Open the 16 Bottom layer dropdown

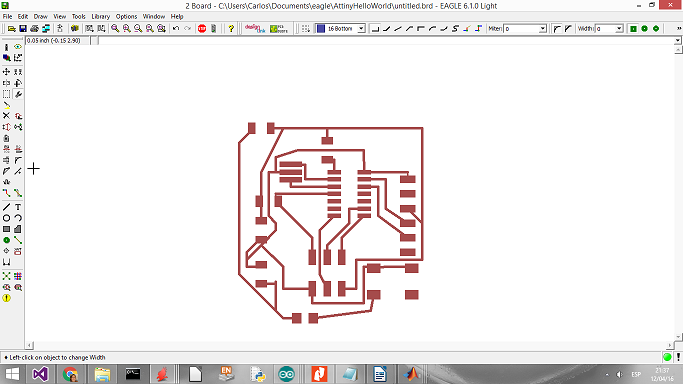point(361,29)
